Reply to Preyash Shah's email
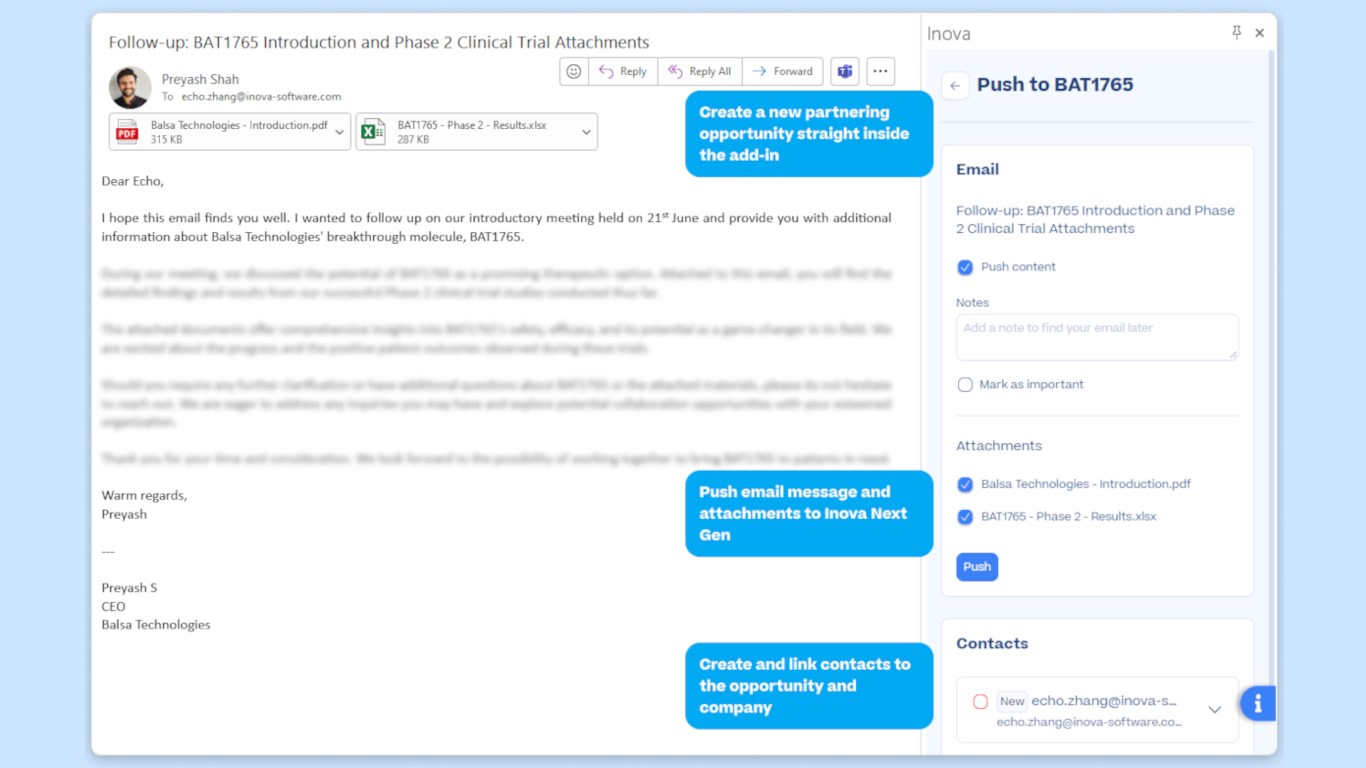Screen dimensions: 1366x768 [x=623, y=71]
